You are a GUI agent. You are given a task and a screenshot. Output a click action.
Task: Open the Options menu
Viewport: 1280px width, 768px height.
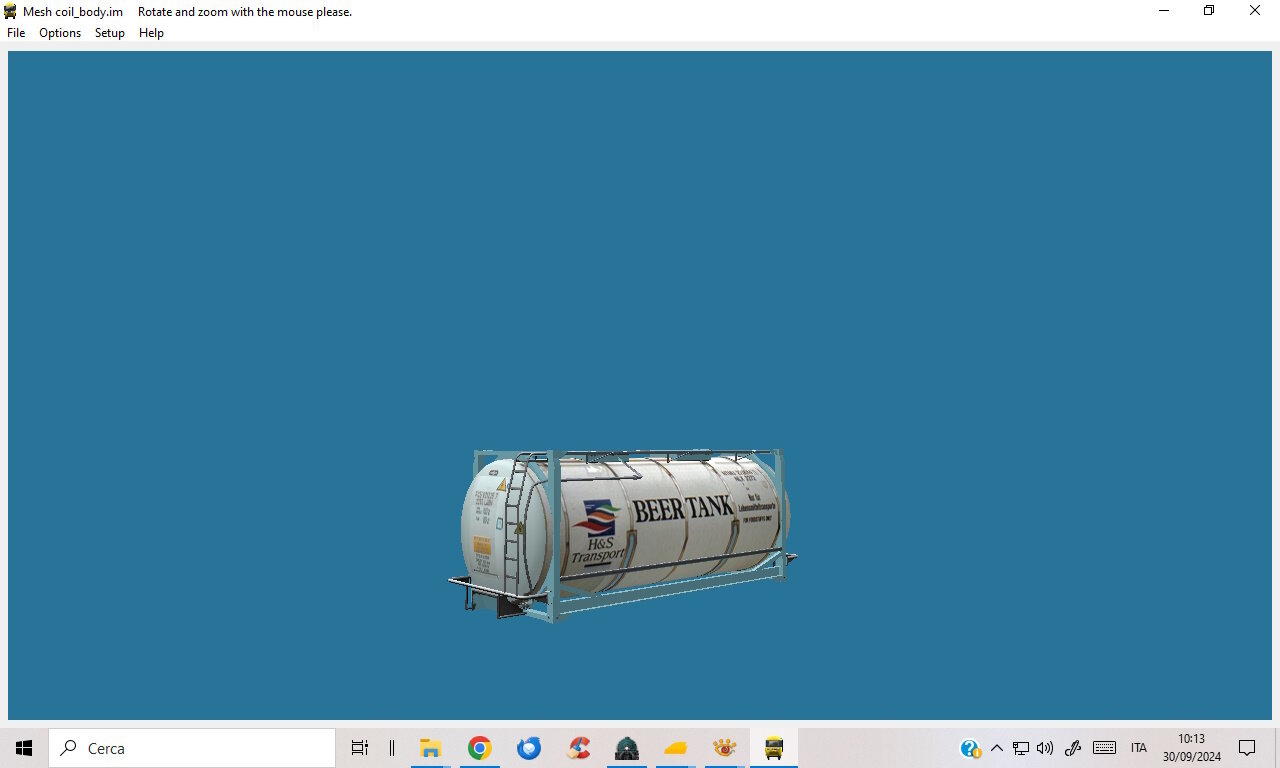60,33
